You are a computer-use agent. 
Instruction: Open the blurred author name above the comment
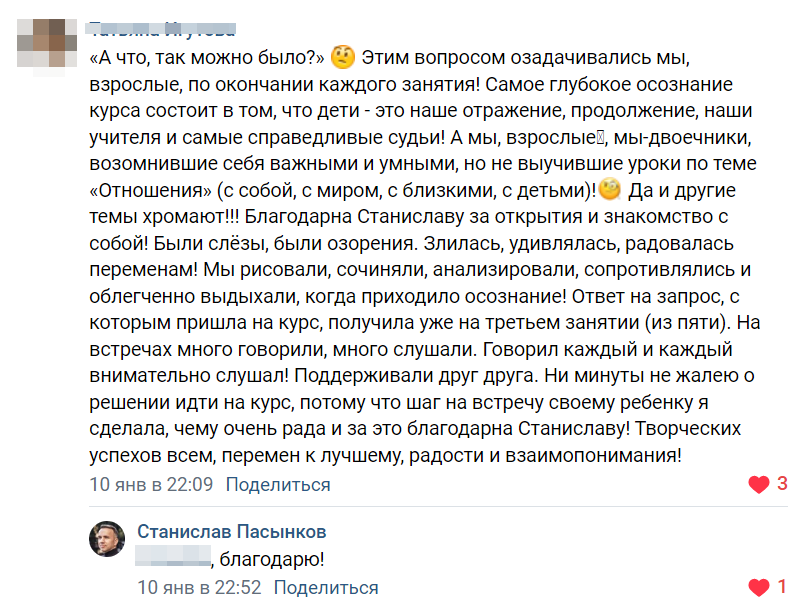(x=162, y=30)
